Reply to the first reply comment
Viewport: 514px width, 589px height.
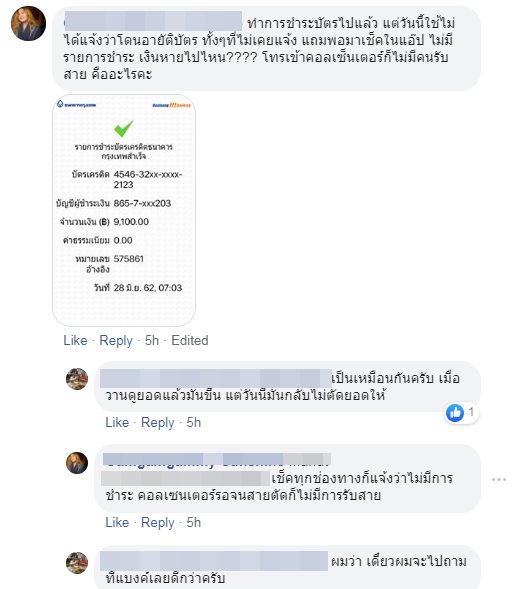point(157,422)
